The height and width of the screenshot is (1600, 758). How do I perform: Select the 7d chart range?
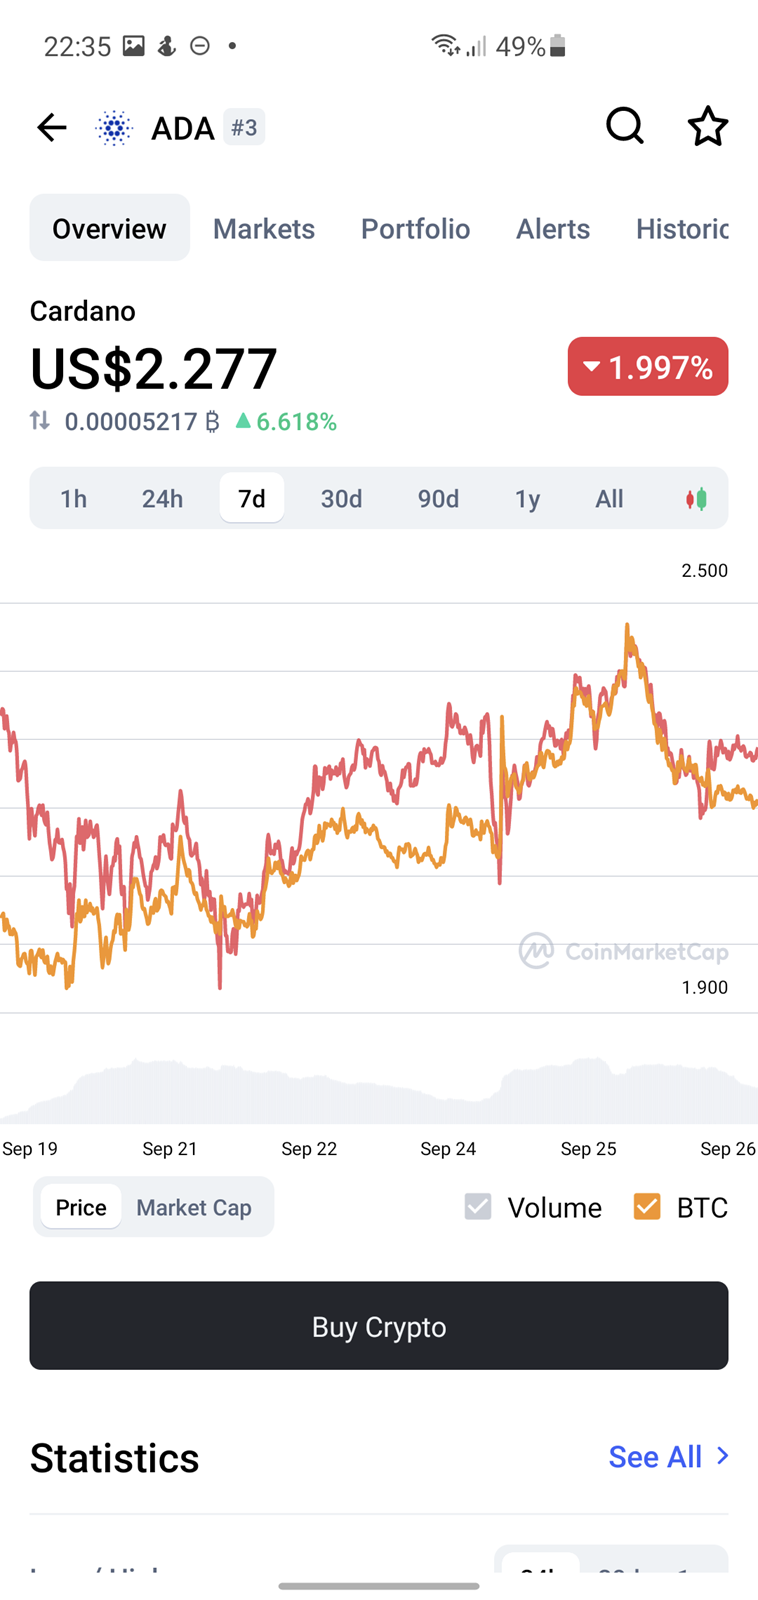pos(252,498)
